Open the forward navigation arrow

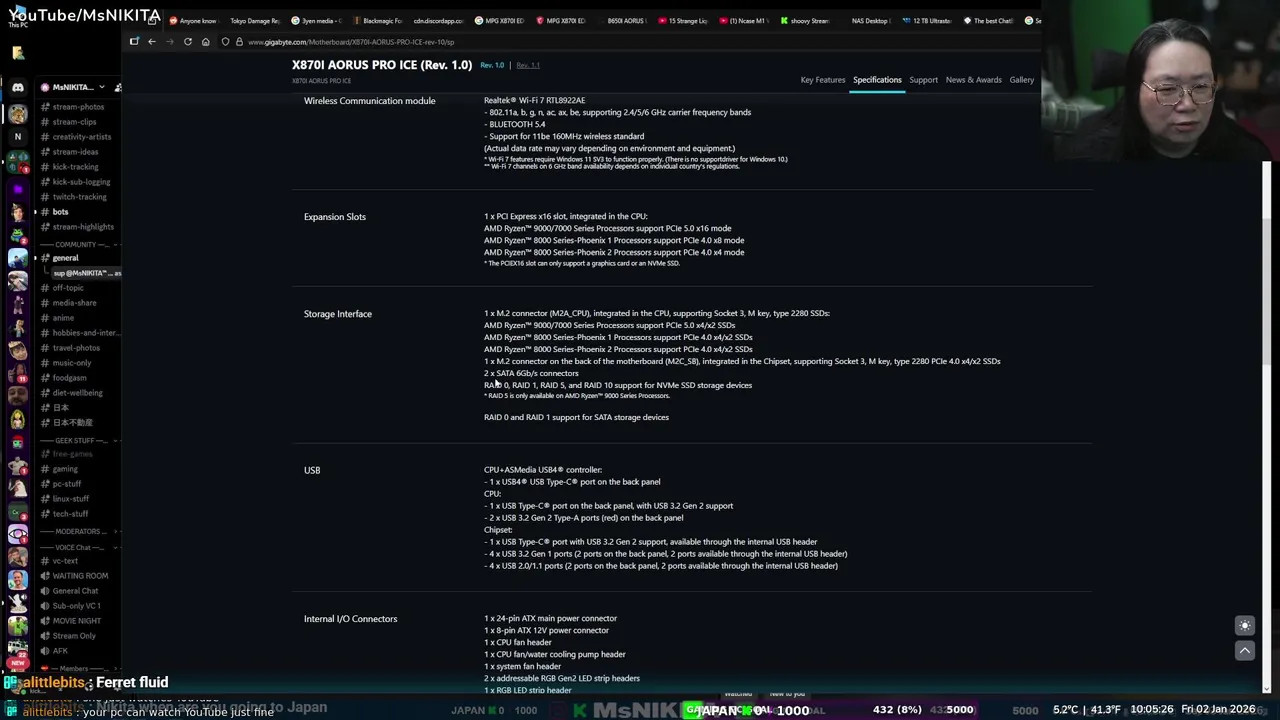pyautogui.click(x=169, y=41)
